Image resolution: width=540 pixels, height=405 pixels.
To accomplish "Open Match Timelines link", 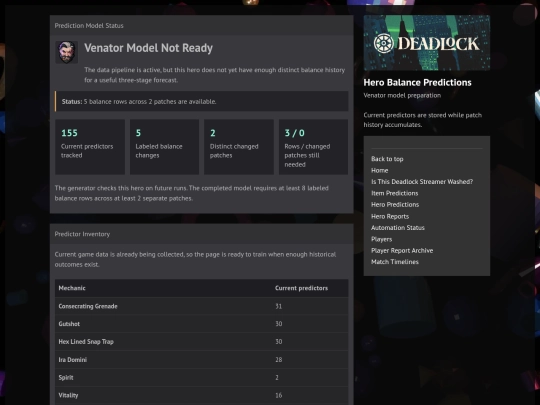I will 395,262.
